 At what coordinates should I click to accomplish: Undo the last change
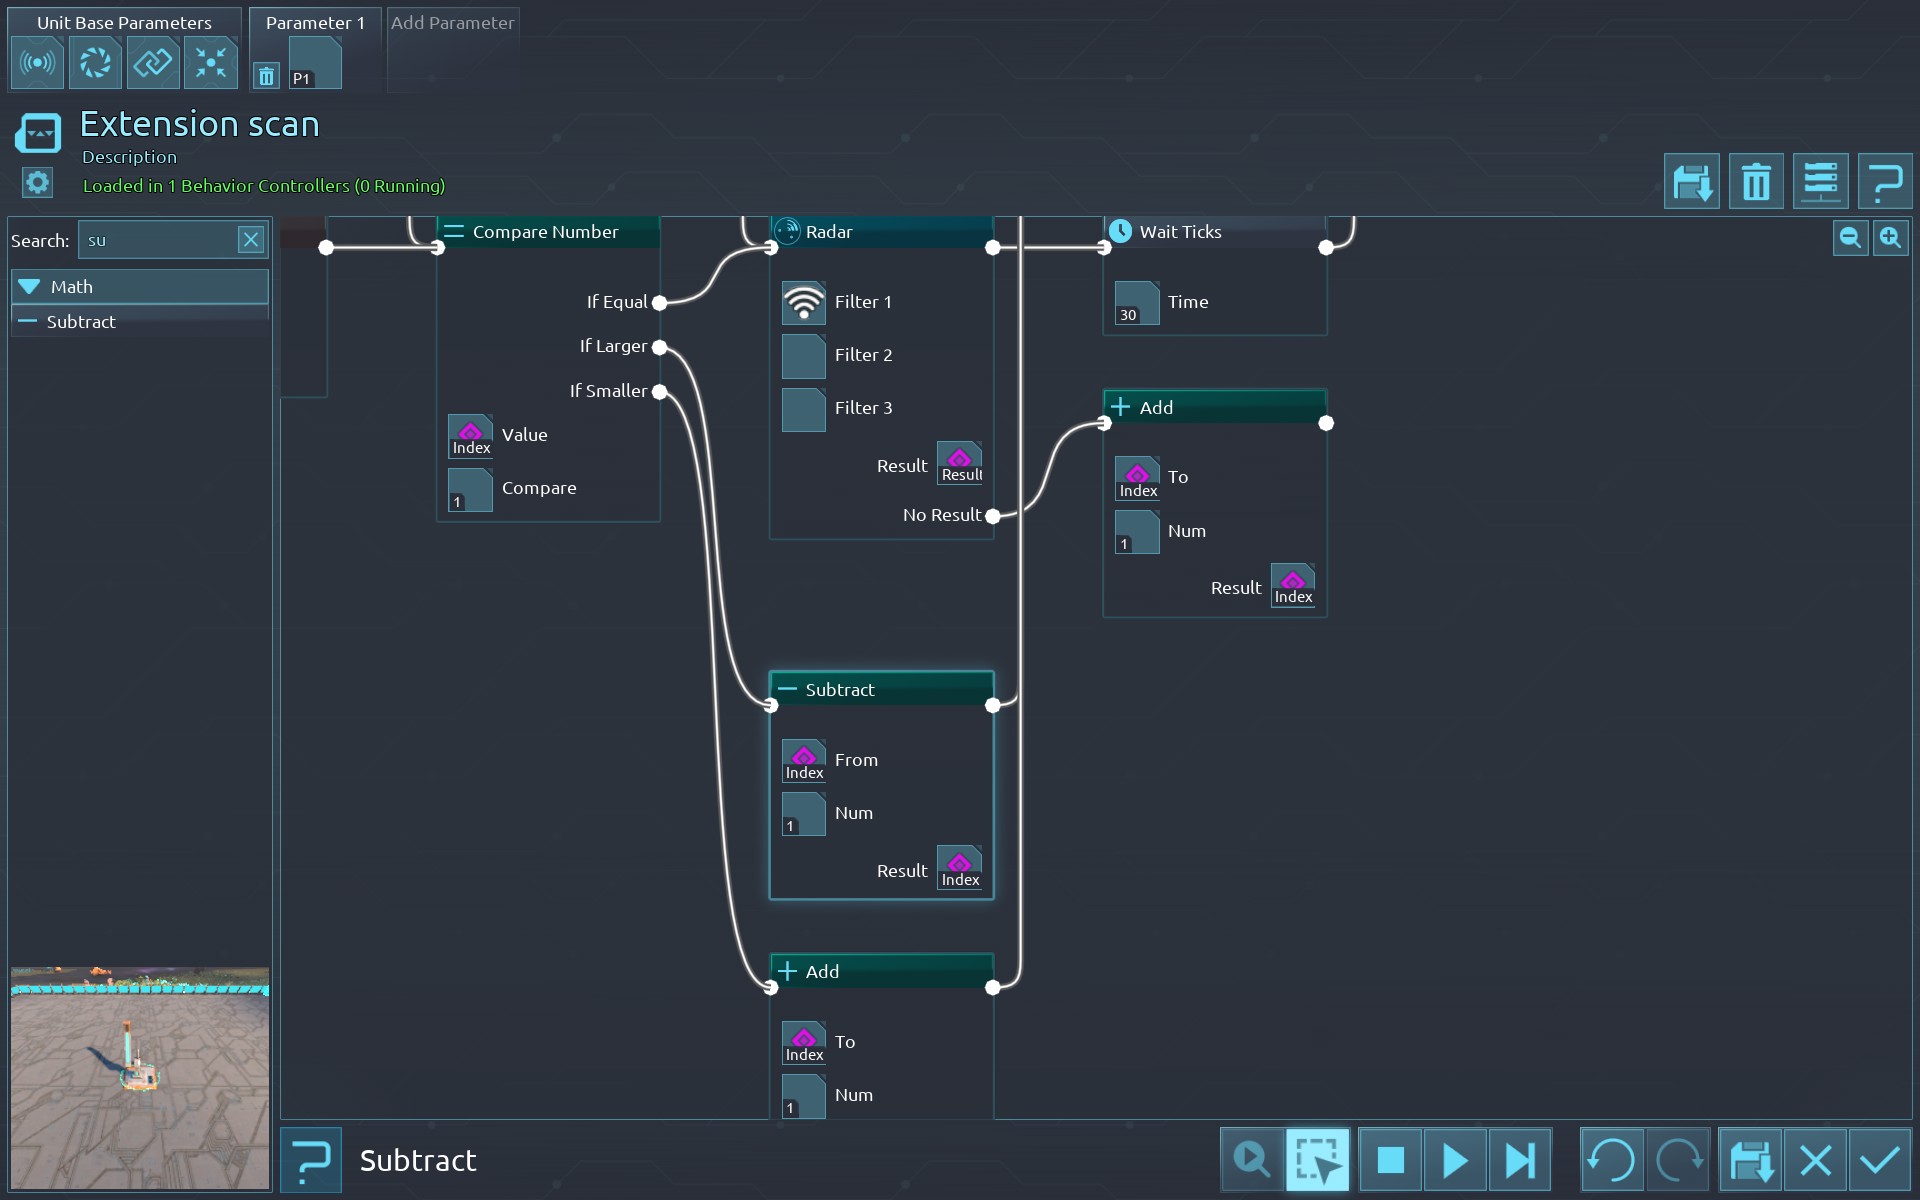1611,1160
